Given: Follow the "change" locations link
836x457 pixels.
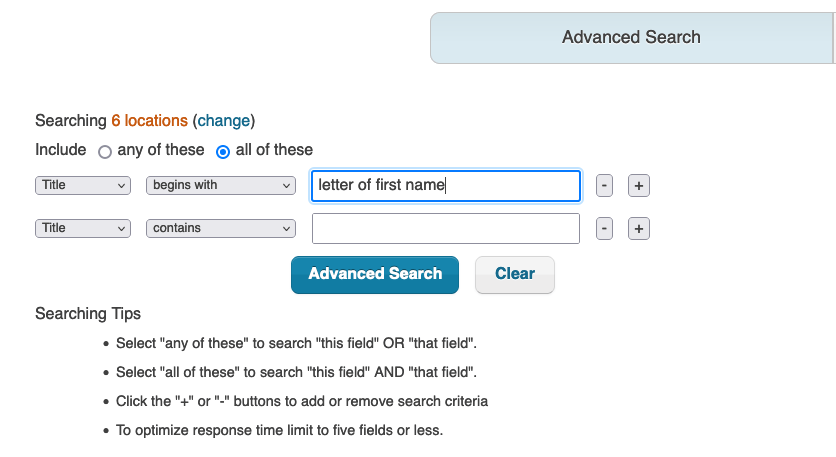Looking at the screenshot, I should pyautogui.click(x=224, y=121).
